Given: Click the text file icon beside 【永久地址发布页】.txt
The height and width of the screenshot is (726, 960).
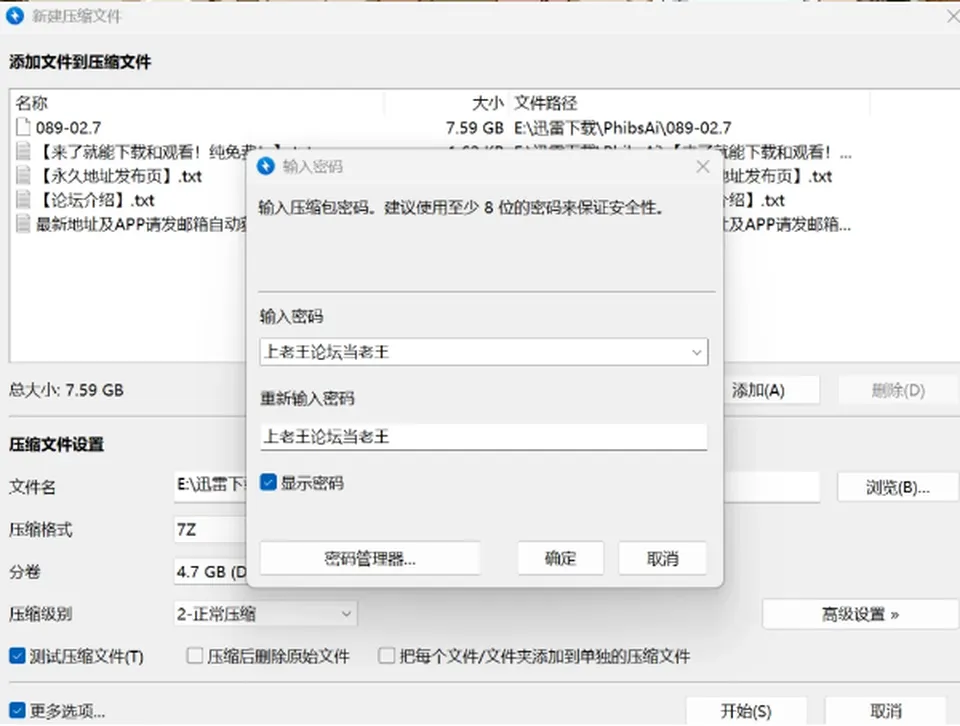Looking at the screenshot, I should click(x=23, y=176).
